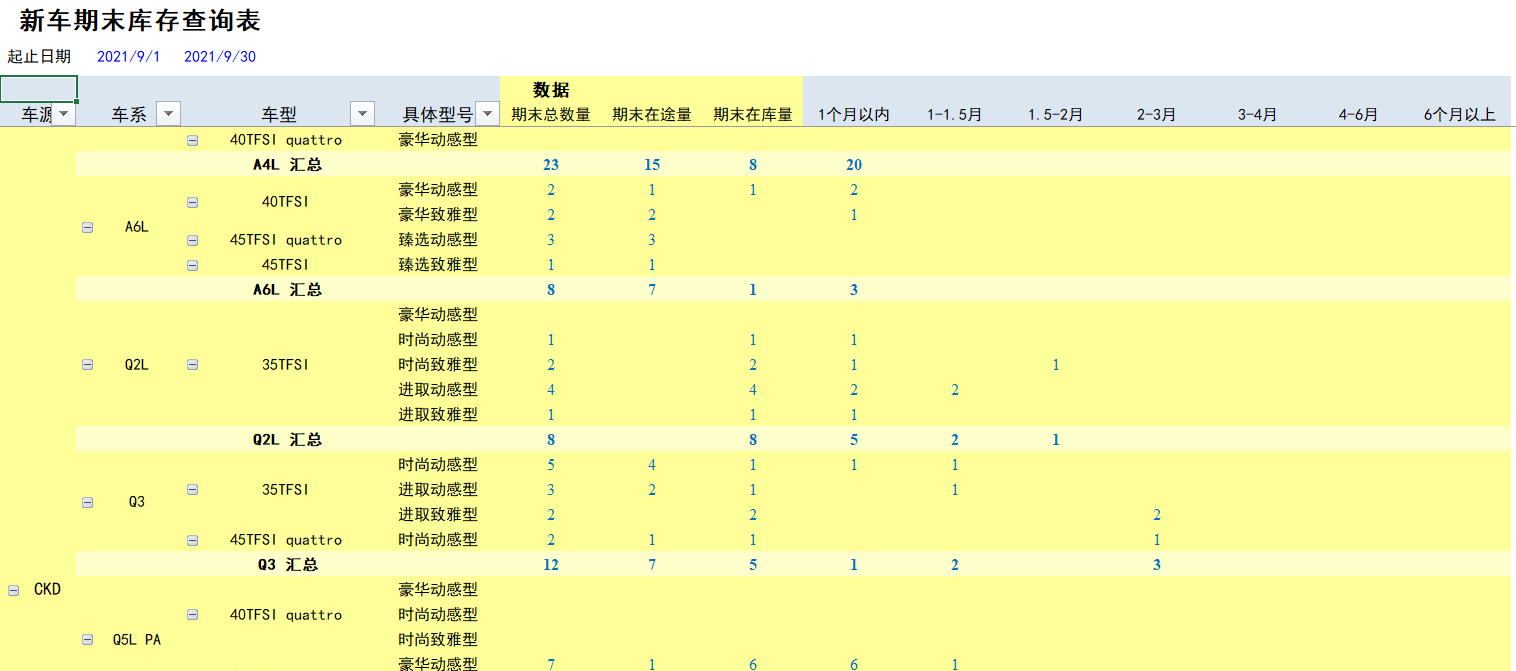Collapse the A6L car series group

(87, 226)
